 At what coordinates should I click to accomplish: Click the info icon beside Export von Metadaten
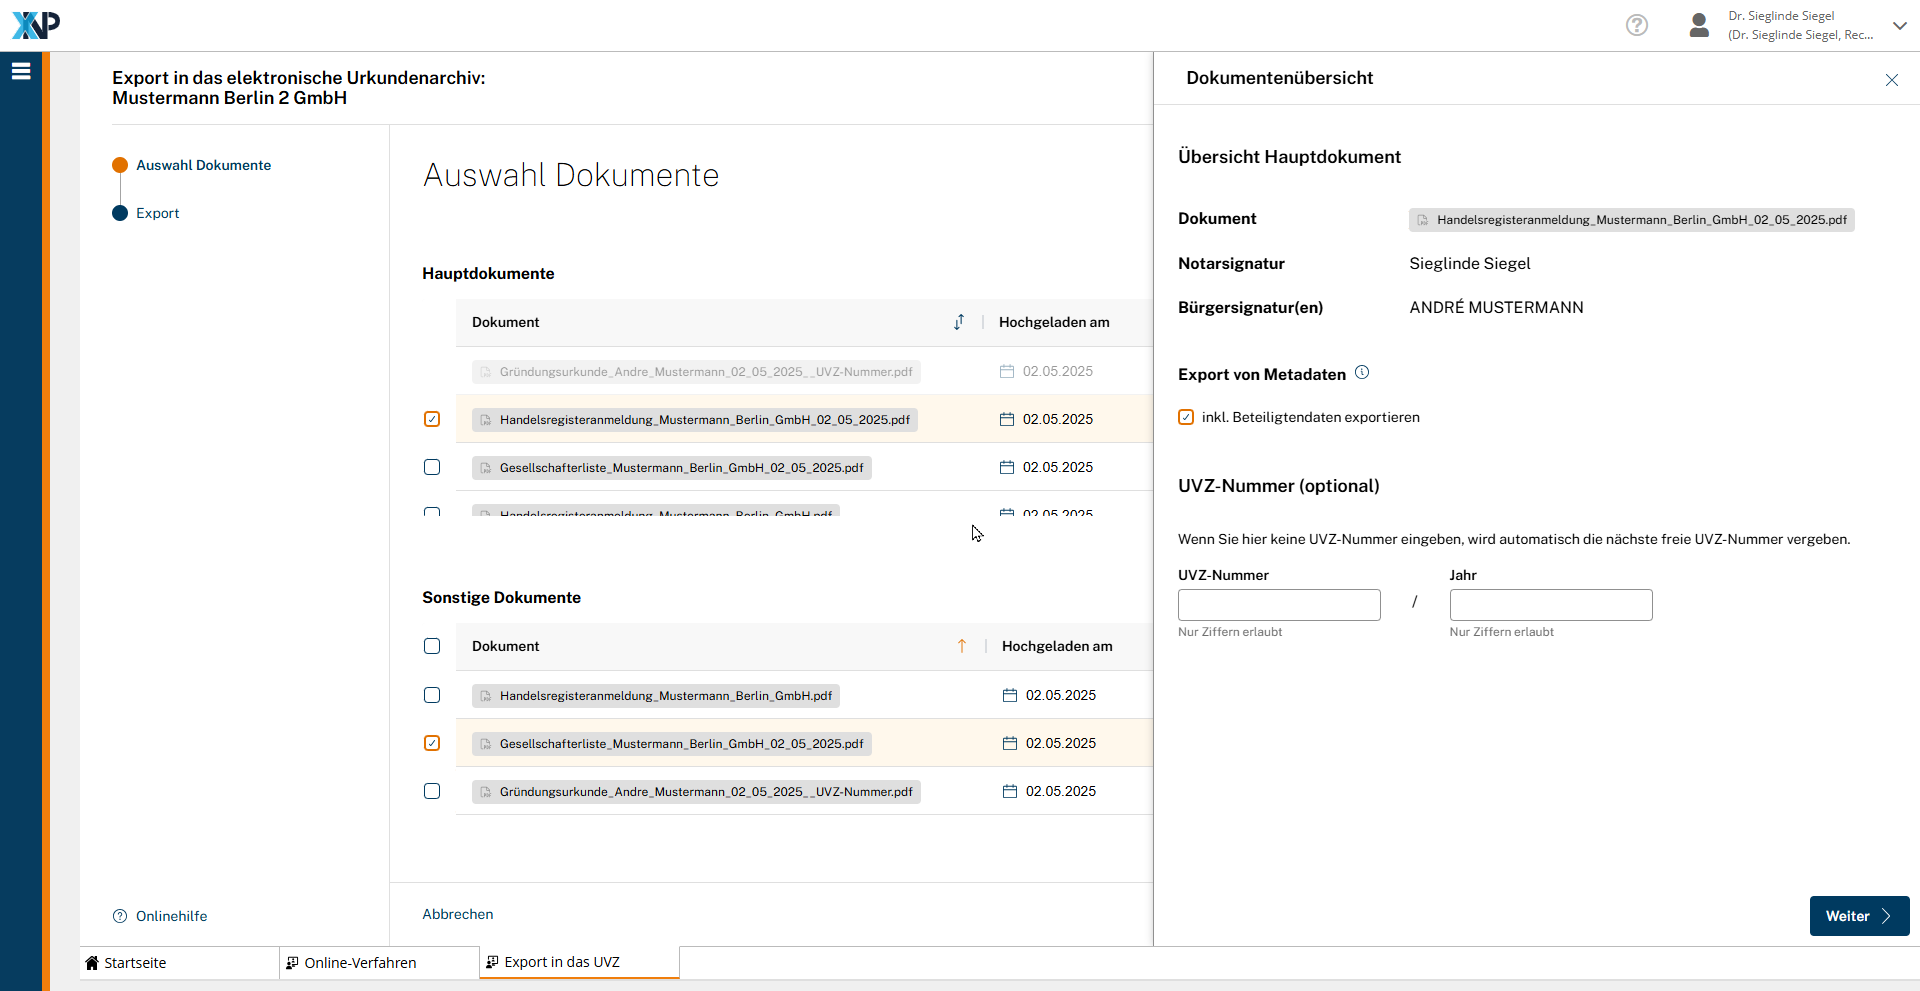coord(1362,373)
